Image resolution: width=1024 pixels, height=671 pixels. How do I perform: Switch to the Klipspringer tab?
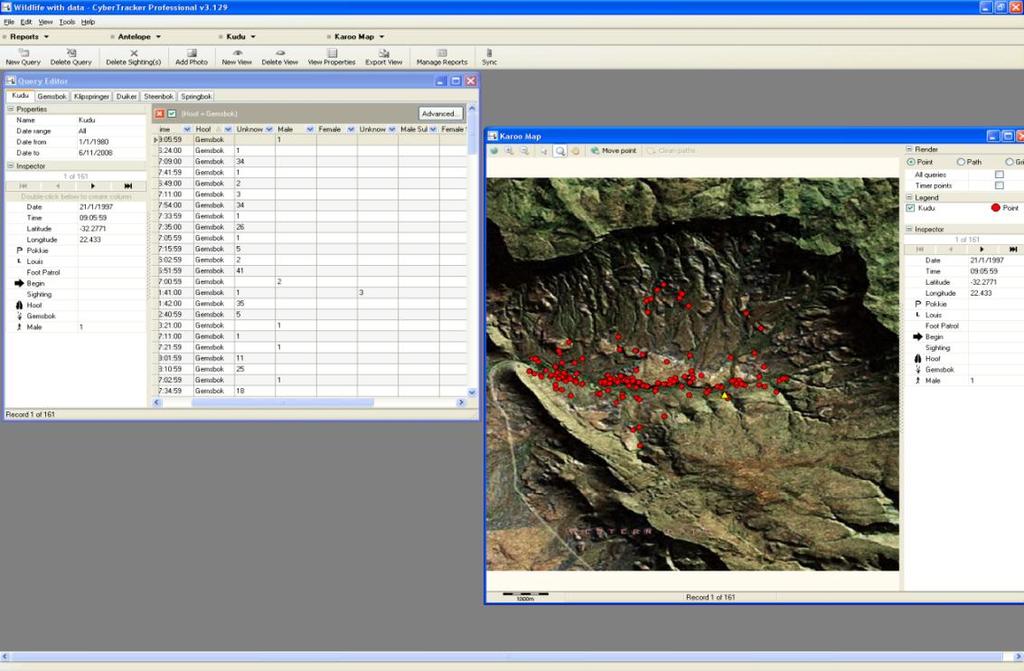(91, 97)
